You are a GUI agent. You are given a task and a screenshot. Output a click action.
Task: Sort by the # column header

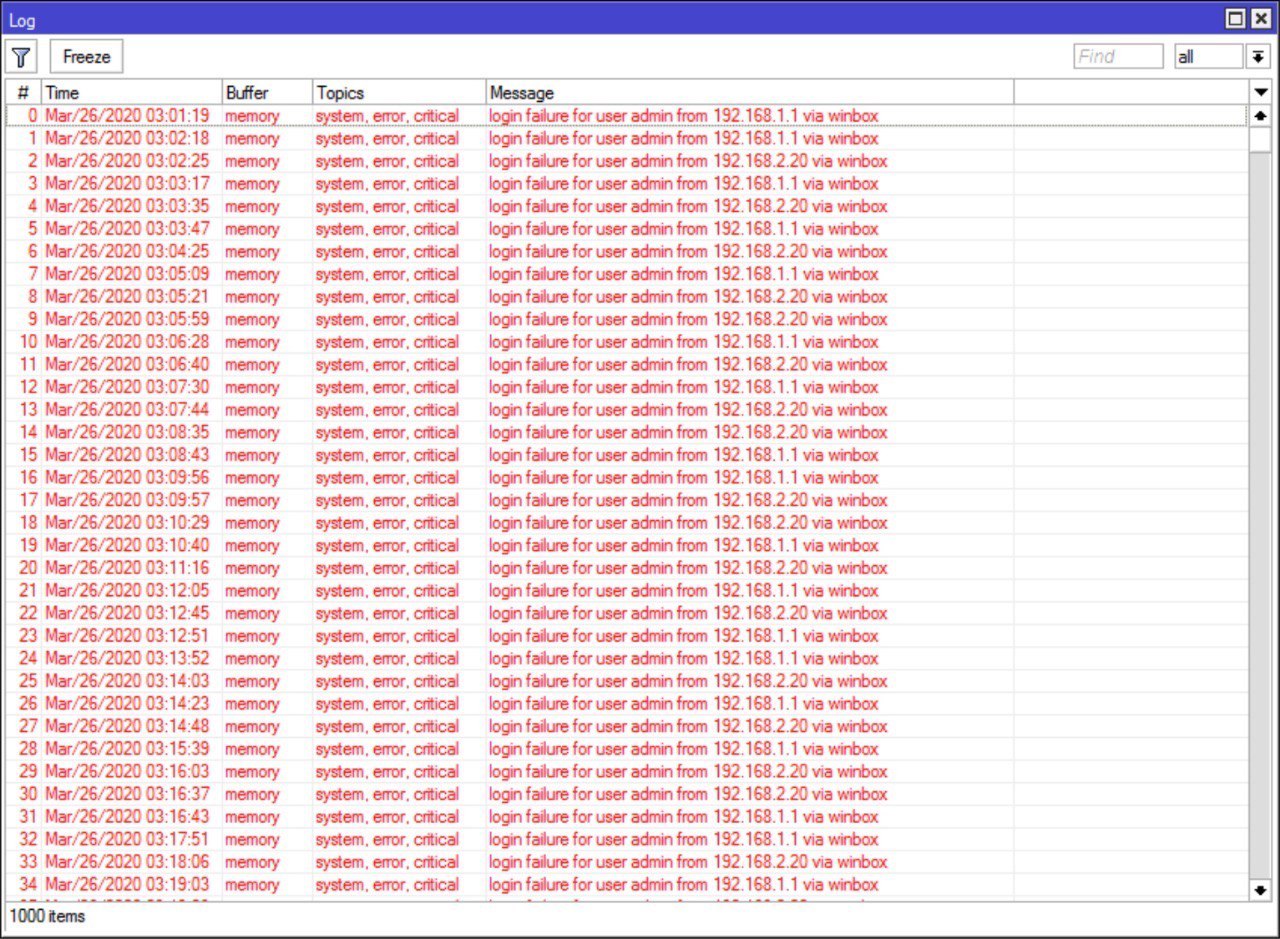pos(23,93)
